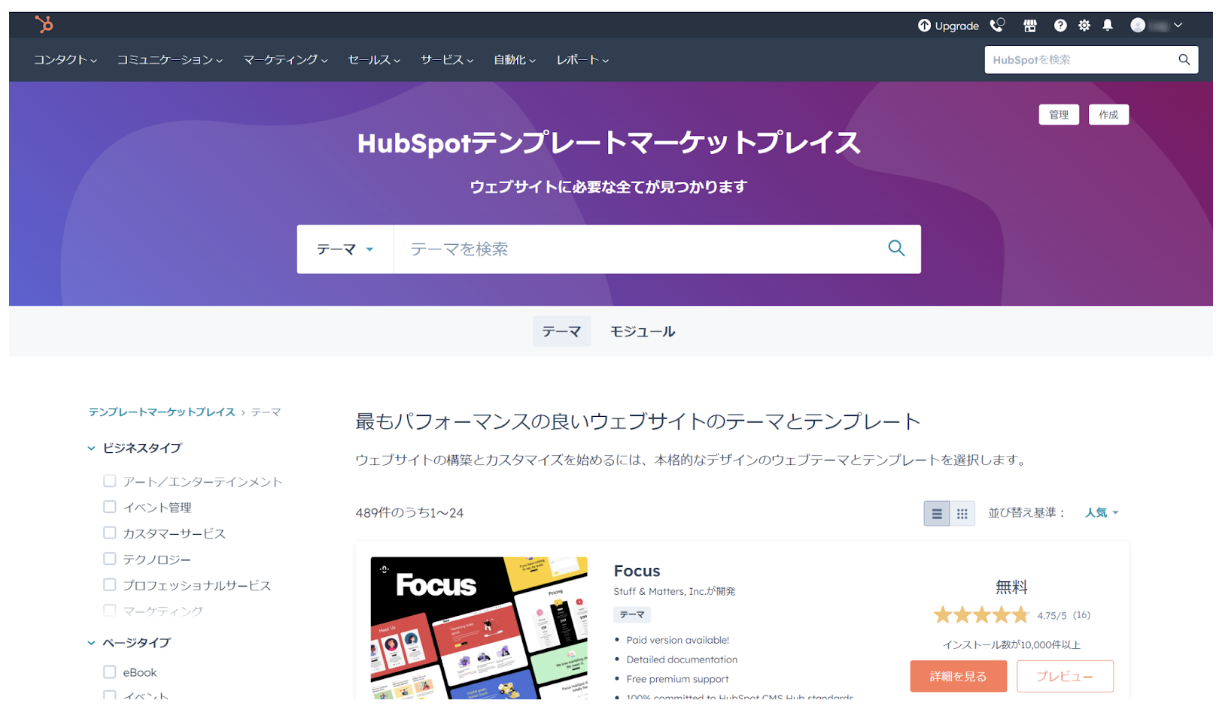Image resolution: width=1224 pixels, height=710 pixels.
Task: Open the サービス menu
Action: tap(447, 60)
